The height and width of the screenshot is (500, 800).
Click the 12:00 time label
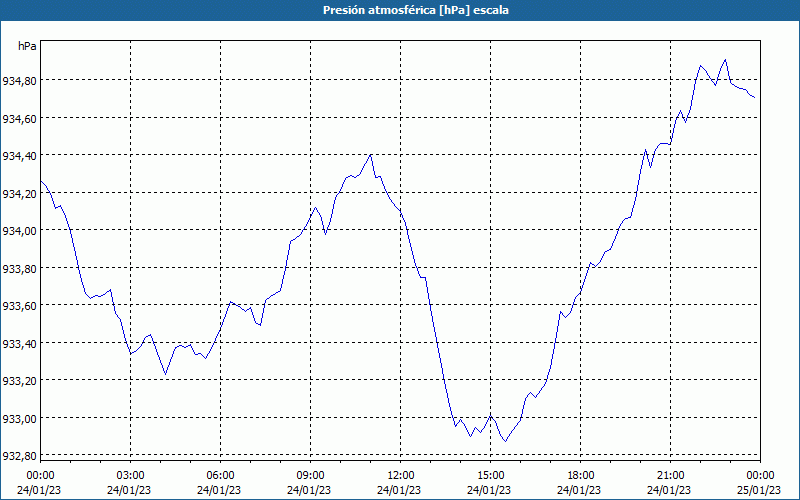401,476
